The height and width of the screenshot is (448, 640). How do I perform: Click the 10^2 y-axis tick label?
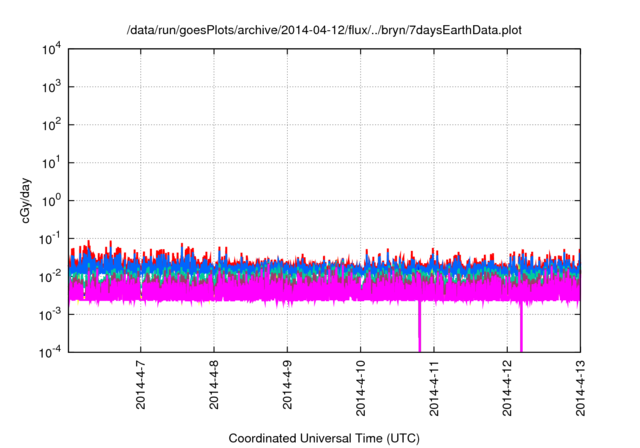pyautogui.click(x=51, y=125)
